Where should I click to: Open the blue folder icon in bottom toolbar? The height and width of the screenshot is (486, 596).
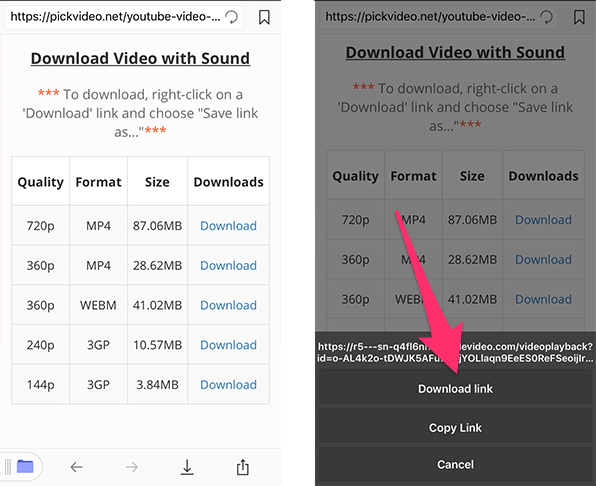tap(25, 466)
